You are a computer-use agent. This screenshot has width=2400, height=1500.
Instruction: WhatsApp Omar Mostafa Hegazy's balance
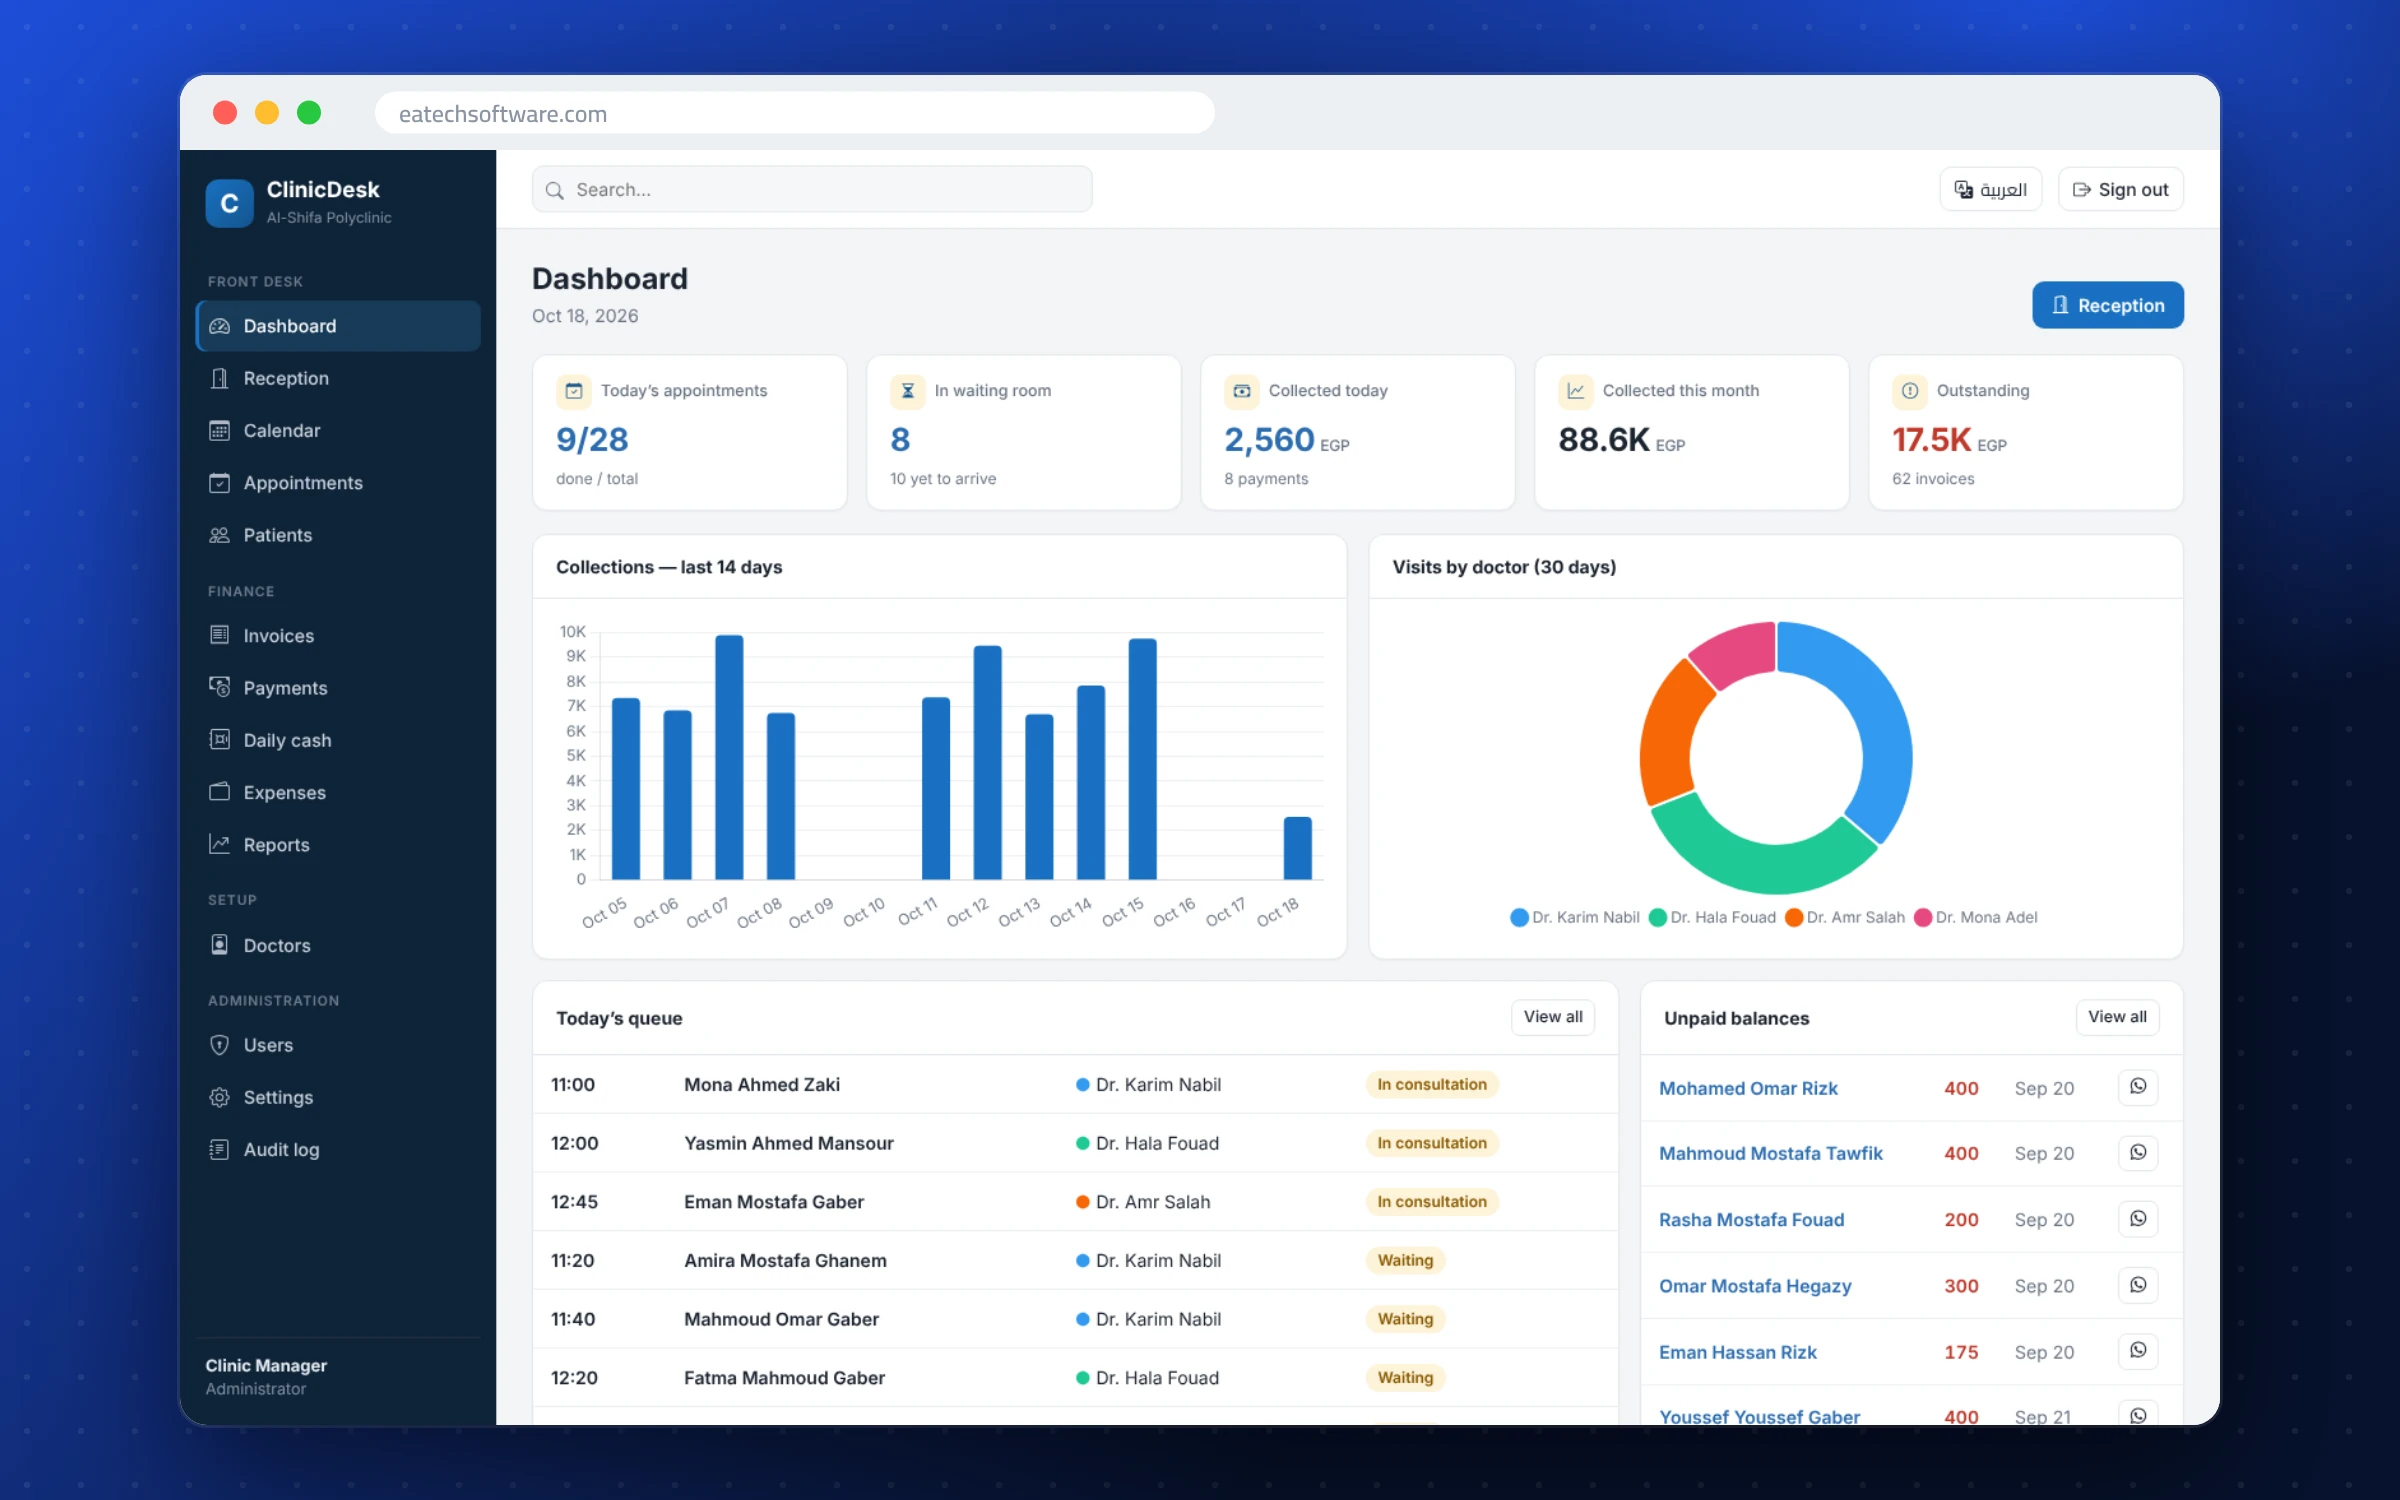click(x=2138, y=1285)
